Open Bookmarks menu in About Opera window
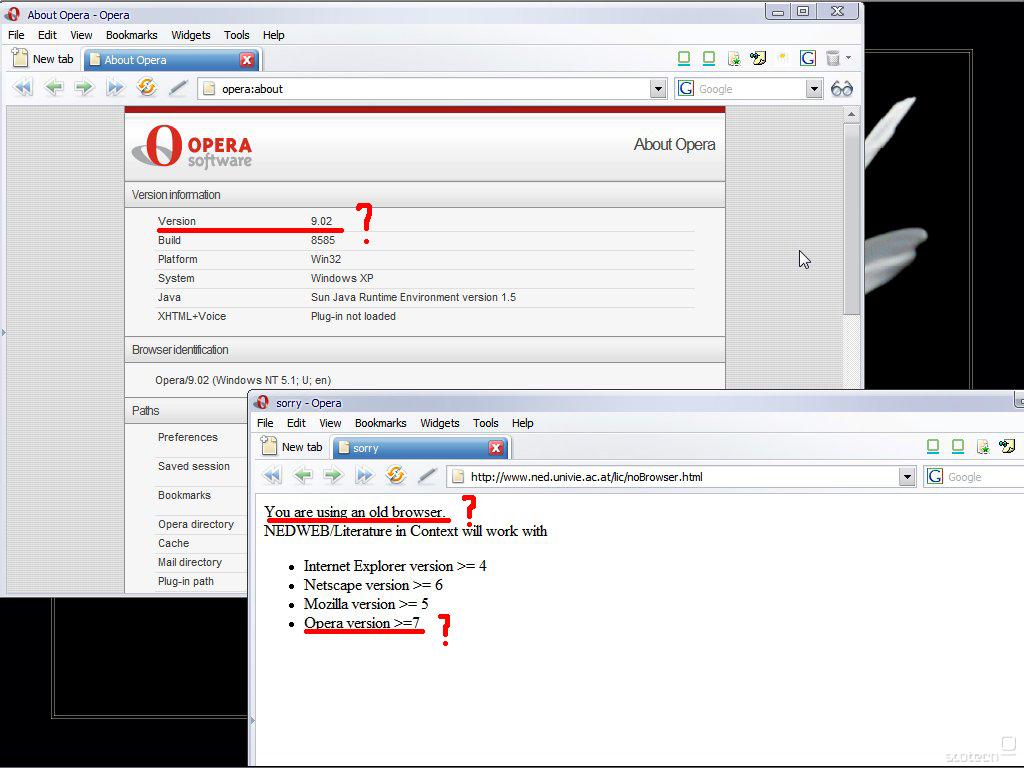The width and height of the screenshot is (1024, 768). click(131, 35)
